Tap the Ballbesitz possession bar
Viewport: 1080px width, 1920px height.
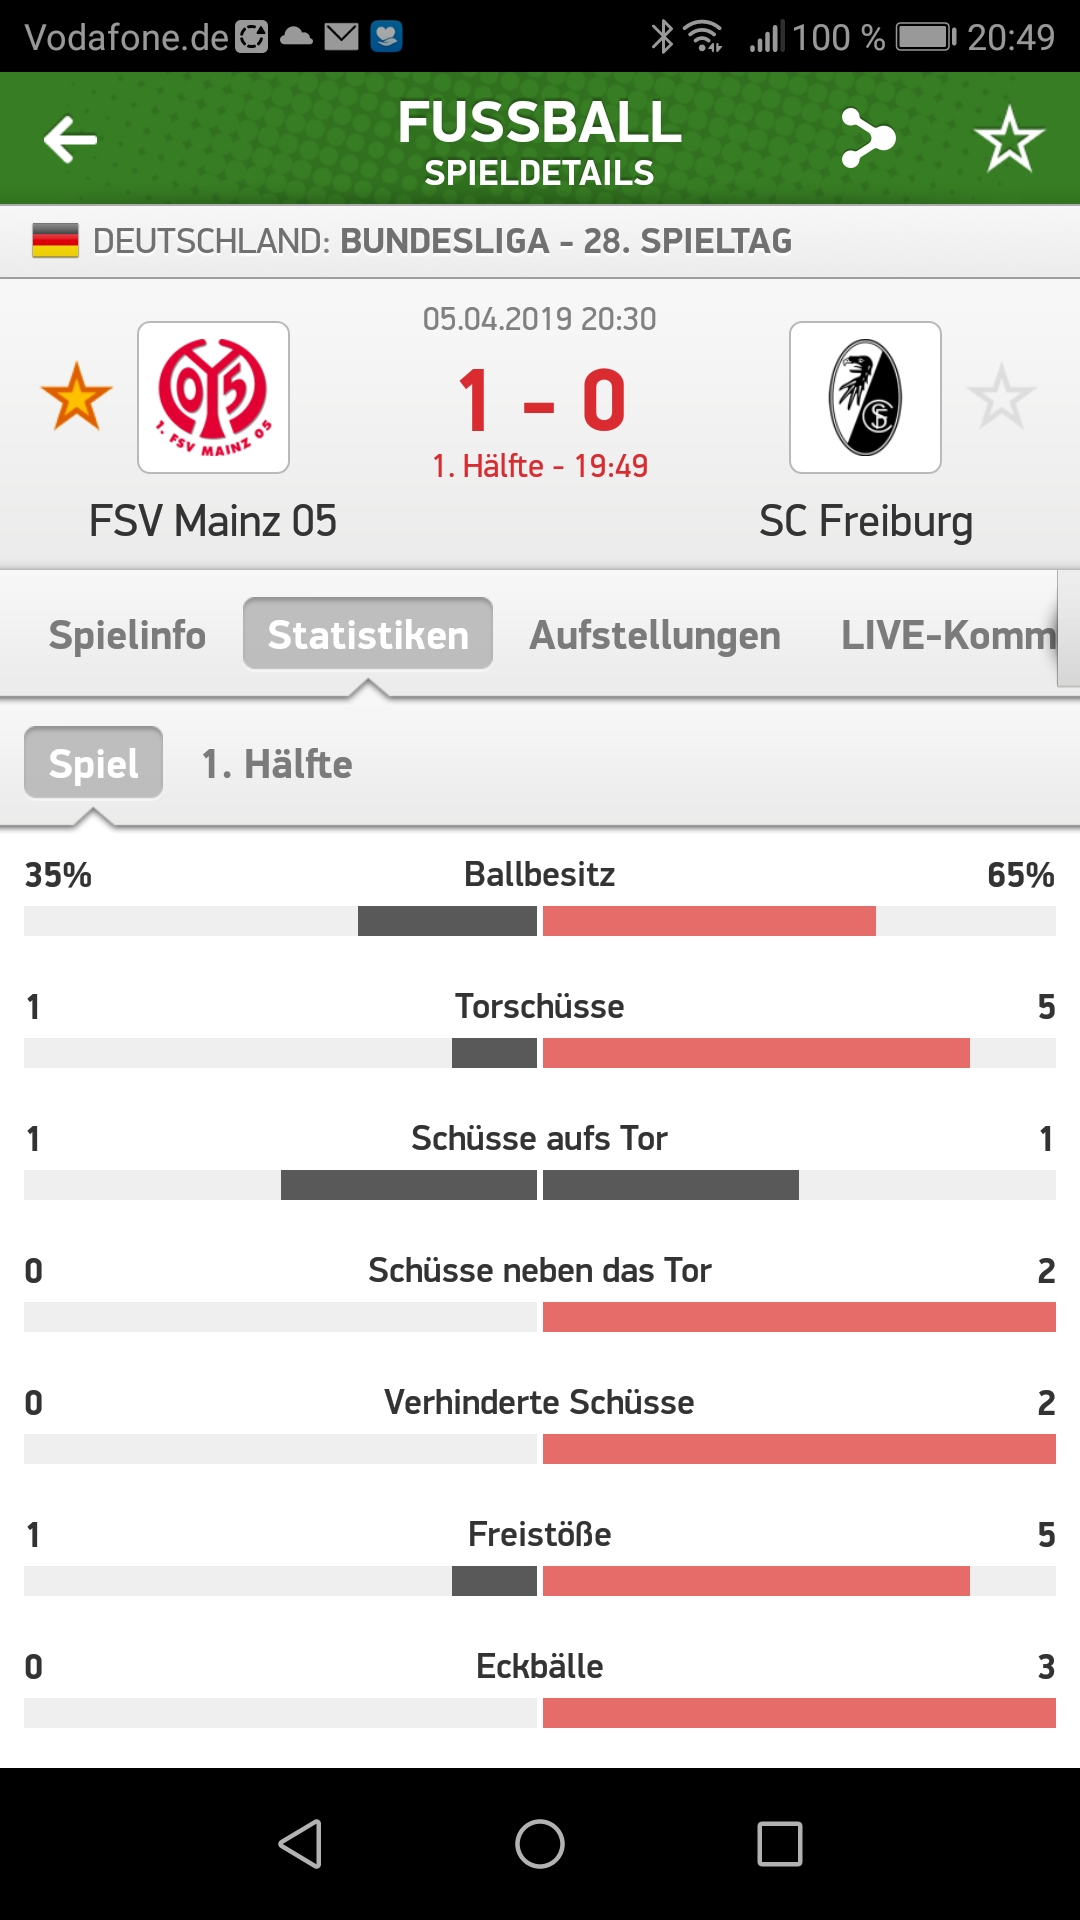coord(540,921)
